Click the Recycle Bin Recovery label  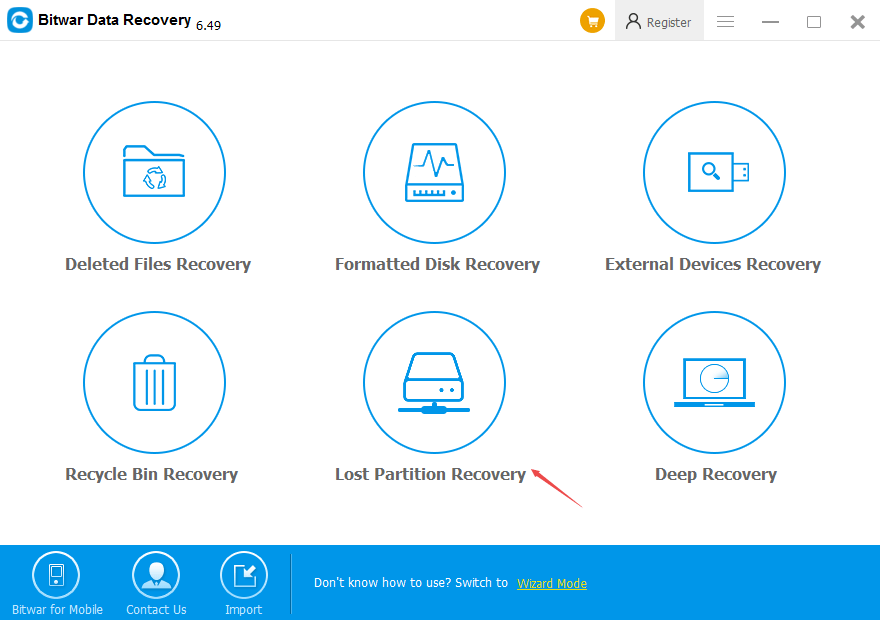click(152, 475)
